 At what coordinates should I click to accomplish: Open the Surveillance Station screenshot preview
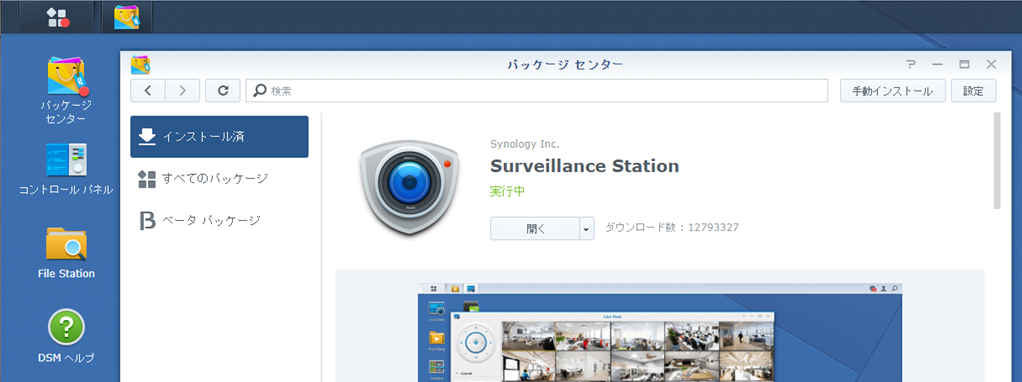(660, 332)
